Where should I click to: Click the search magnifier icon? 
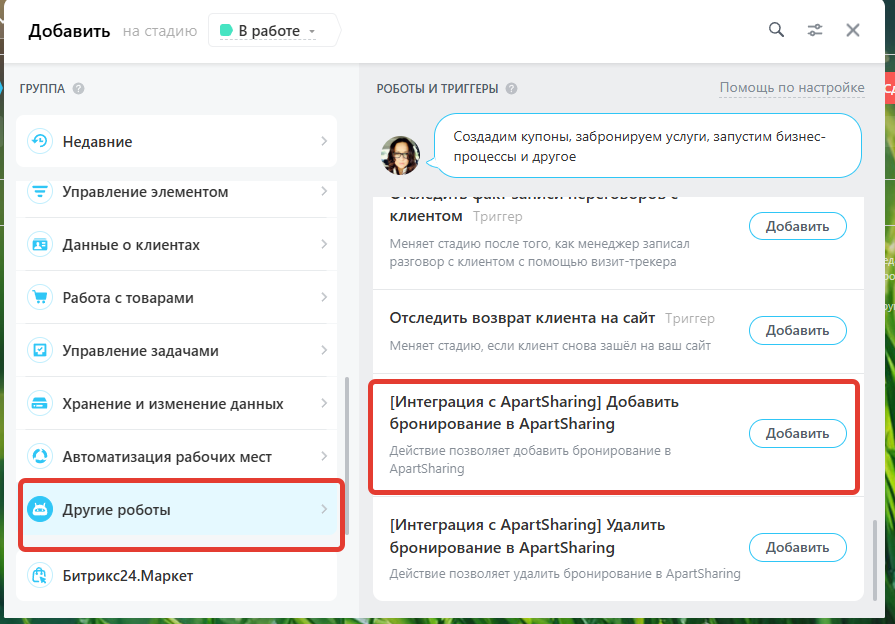point(776,30)
